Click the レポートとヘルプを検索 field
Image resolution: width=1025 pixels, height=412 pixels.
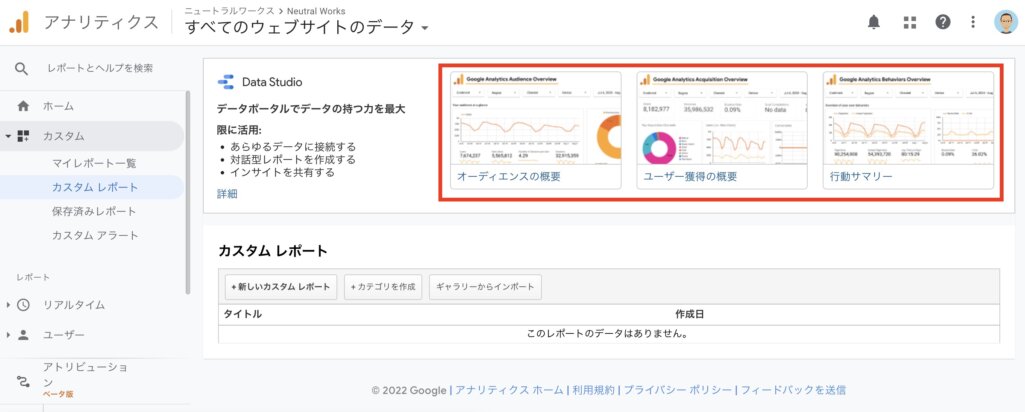tap(100, 68)
